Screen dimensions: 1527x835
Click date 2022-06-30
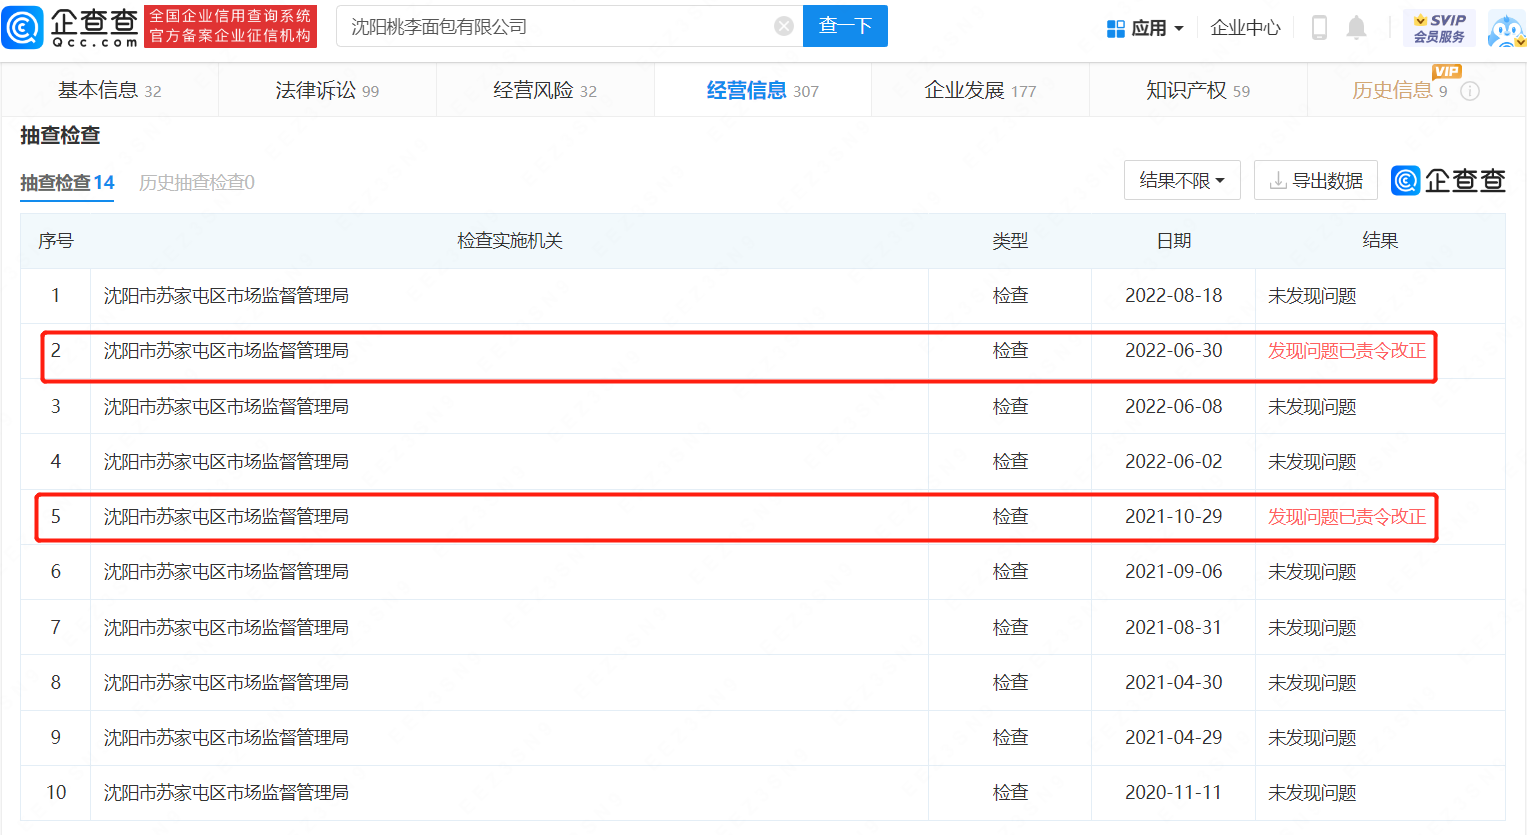1174,351
